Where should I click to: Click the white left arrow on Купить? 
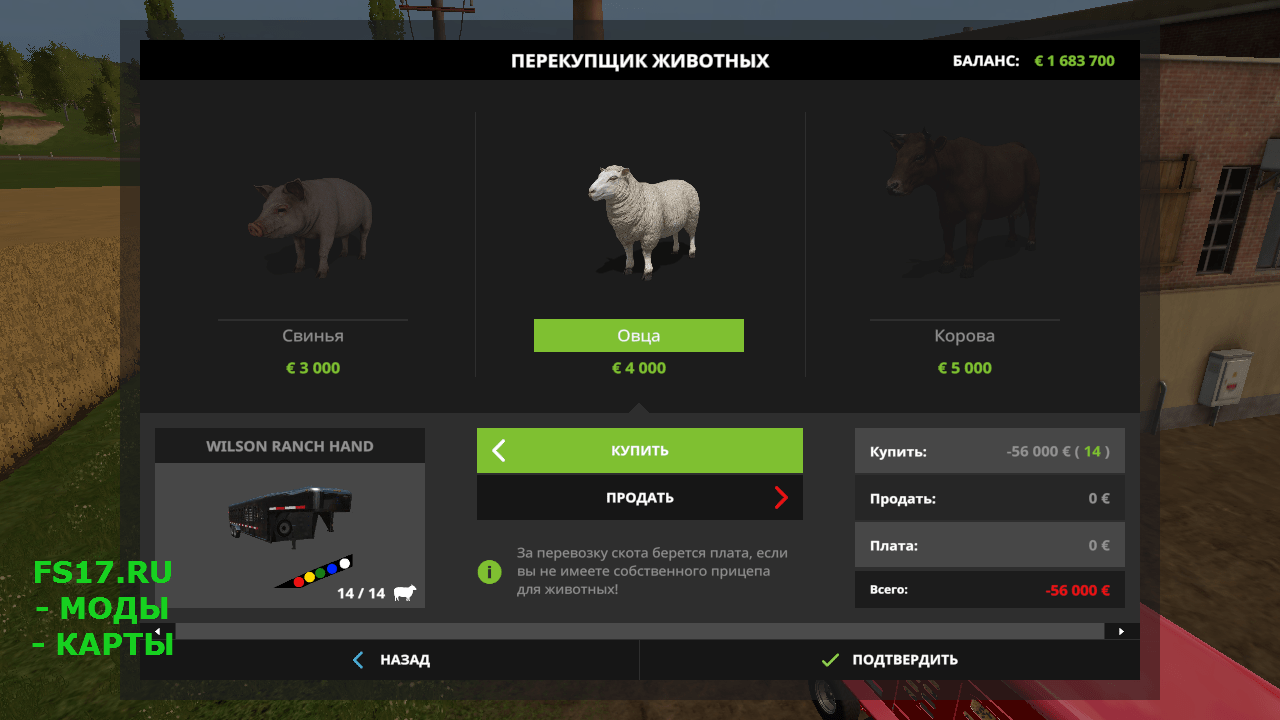(499, 451)
